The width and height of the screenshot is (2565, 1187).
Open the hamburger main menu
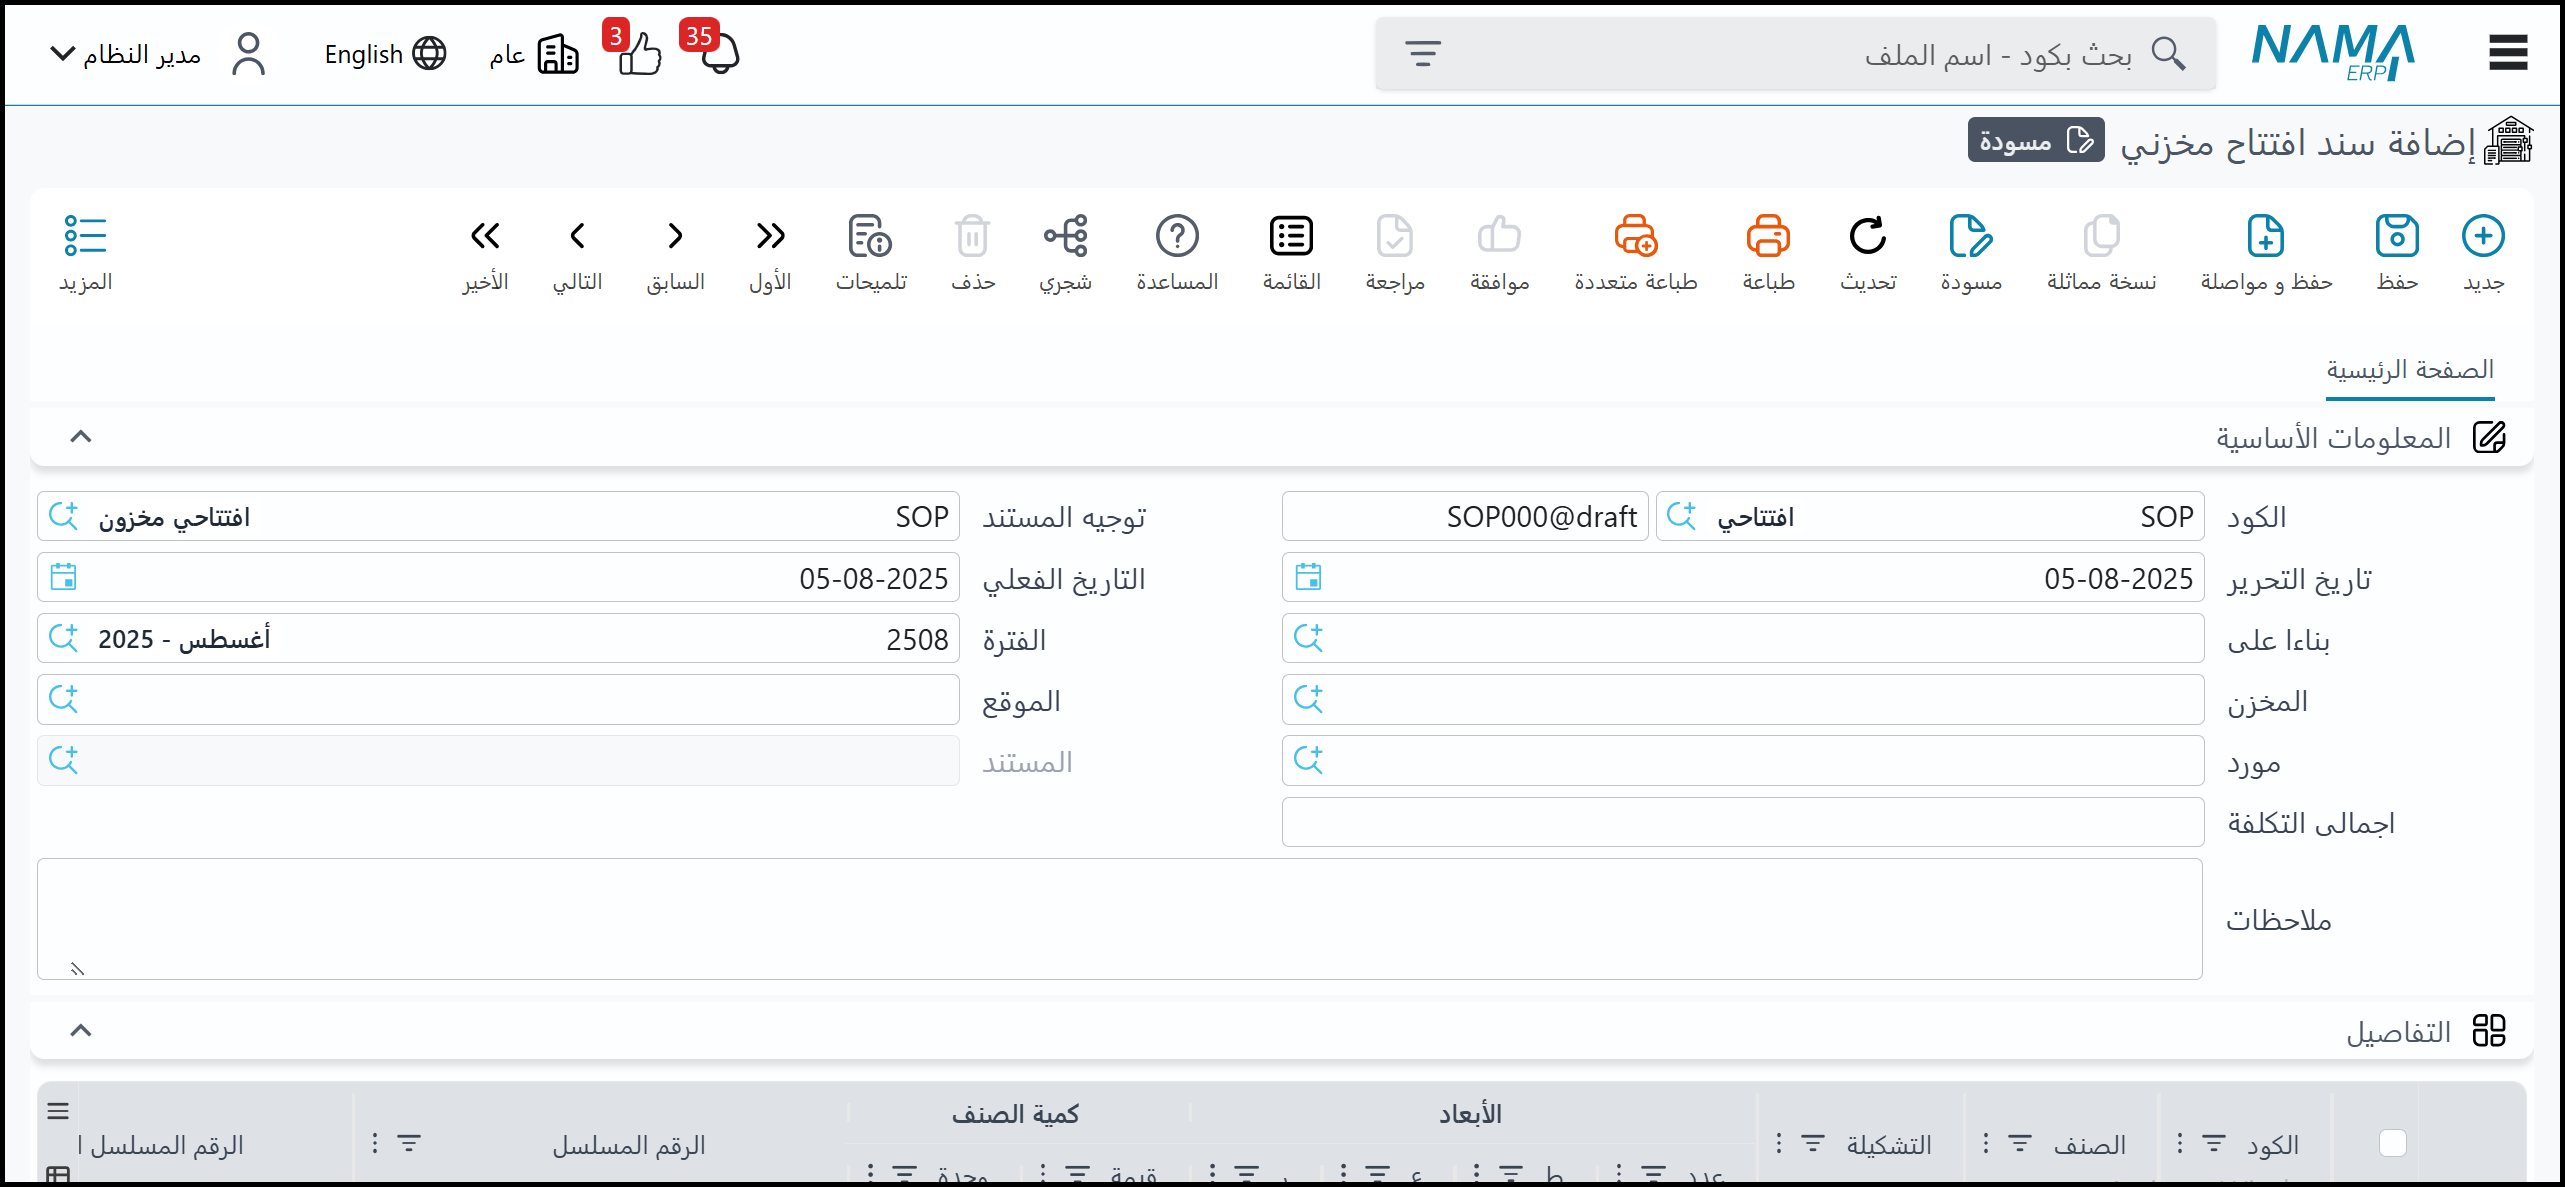(2507, 53)
